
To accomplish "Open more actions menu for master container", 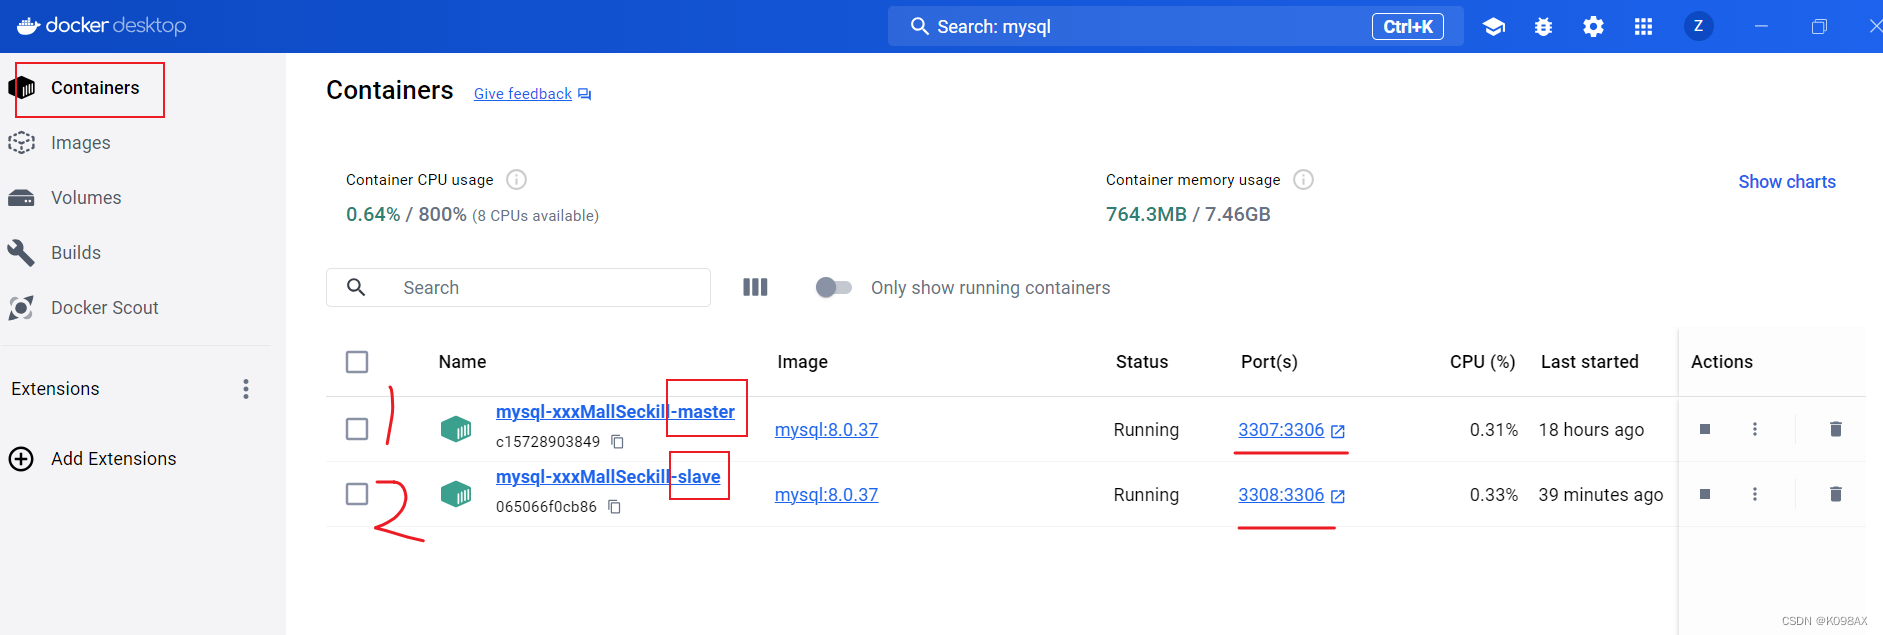I will pyautogui.click(x=1755, y=429).
